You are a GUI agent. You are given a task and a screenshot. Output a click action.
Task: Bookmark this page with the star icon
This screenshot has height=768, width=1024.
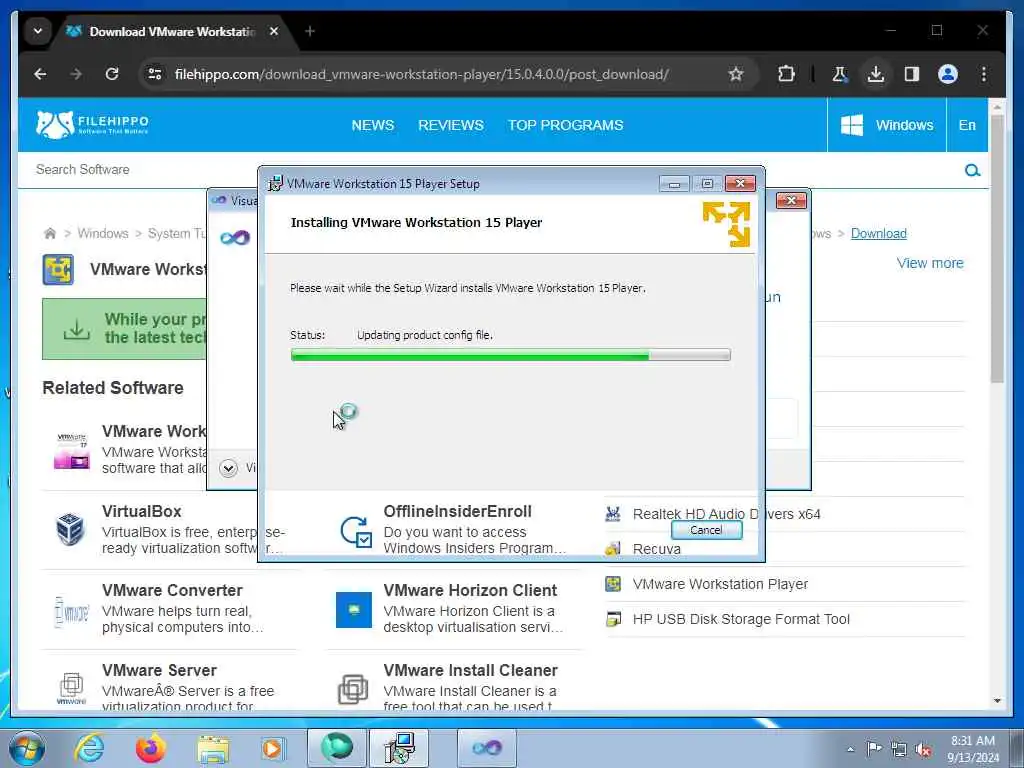[x=736, y=74]
